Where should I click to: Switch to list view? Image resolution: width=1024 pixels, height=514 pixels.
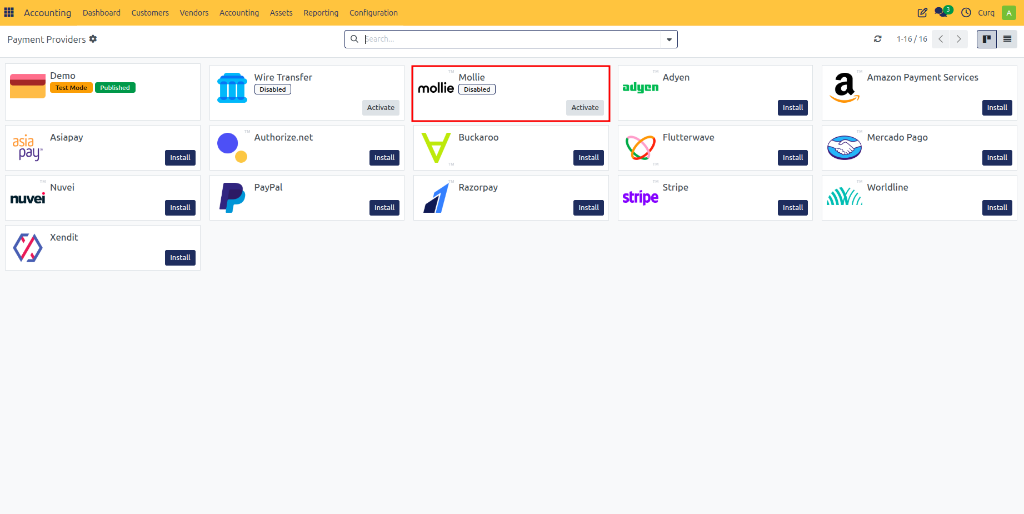tap(1006, 39)
